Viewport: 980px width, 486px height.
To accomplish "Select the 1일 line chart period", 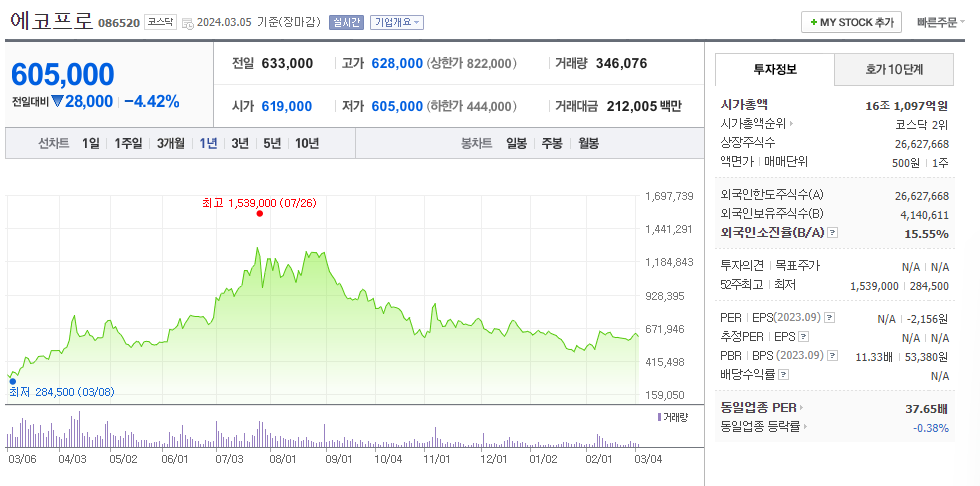I will click(x=90, y=144).
